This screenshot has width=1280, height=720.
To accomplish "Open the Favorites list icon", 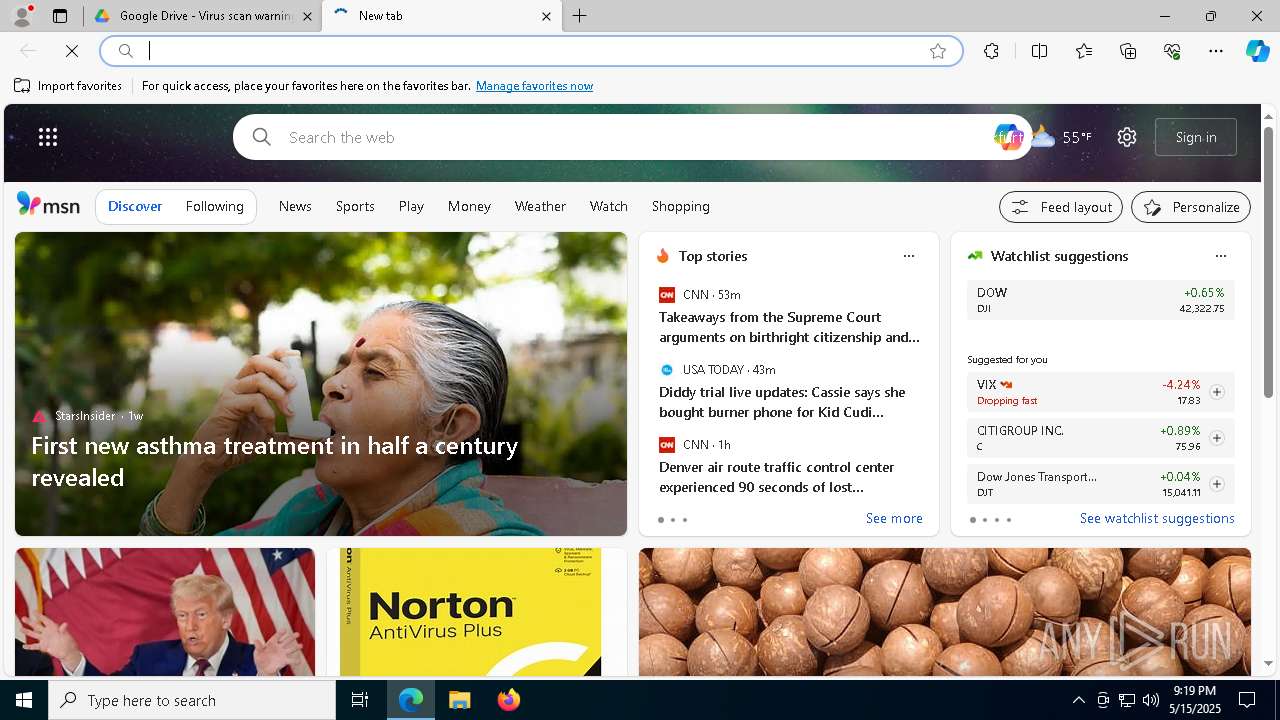I will tap(1084, 51).
